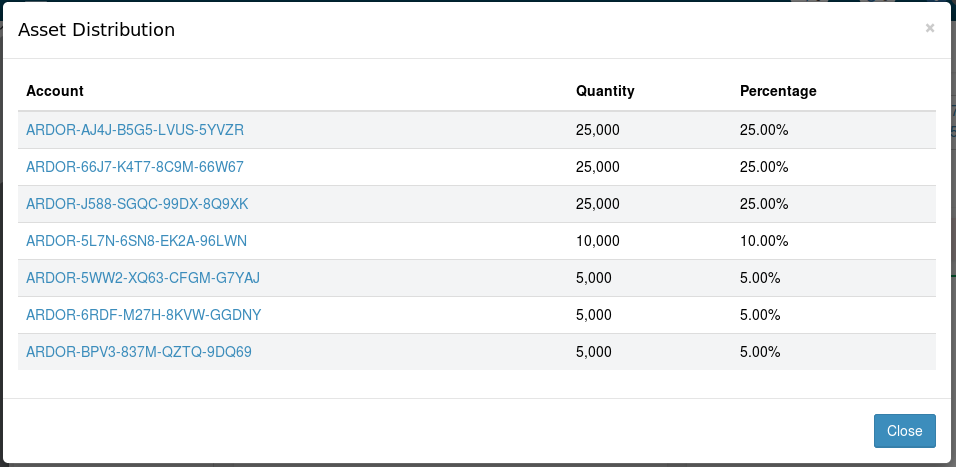Screen dimensions: 956x467
Task: Click the Percentage column header
Action: click(x=778, y=91)
